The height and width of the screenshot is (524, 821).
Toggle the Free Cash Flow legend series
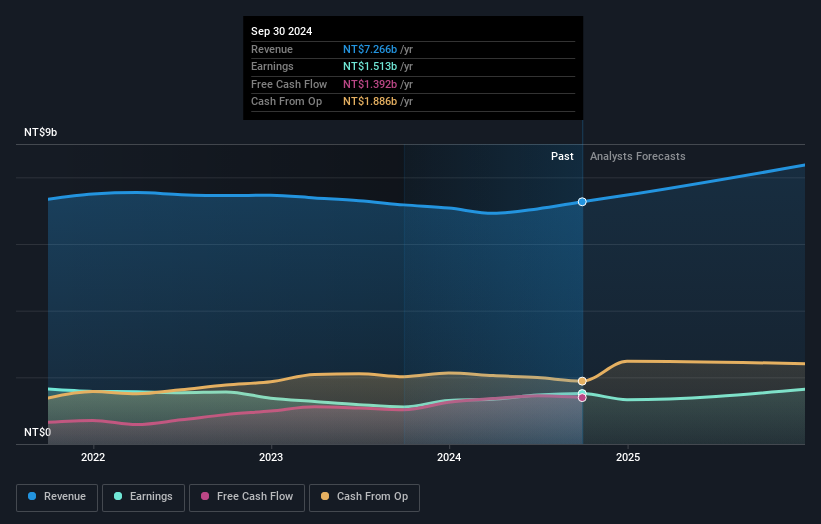point(247,497)
